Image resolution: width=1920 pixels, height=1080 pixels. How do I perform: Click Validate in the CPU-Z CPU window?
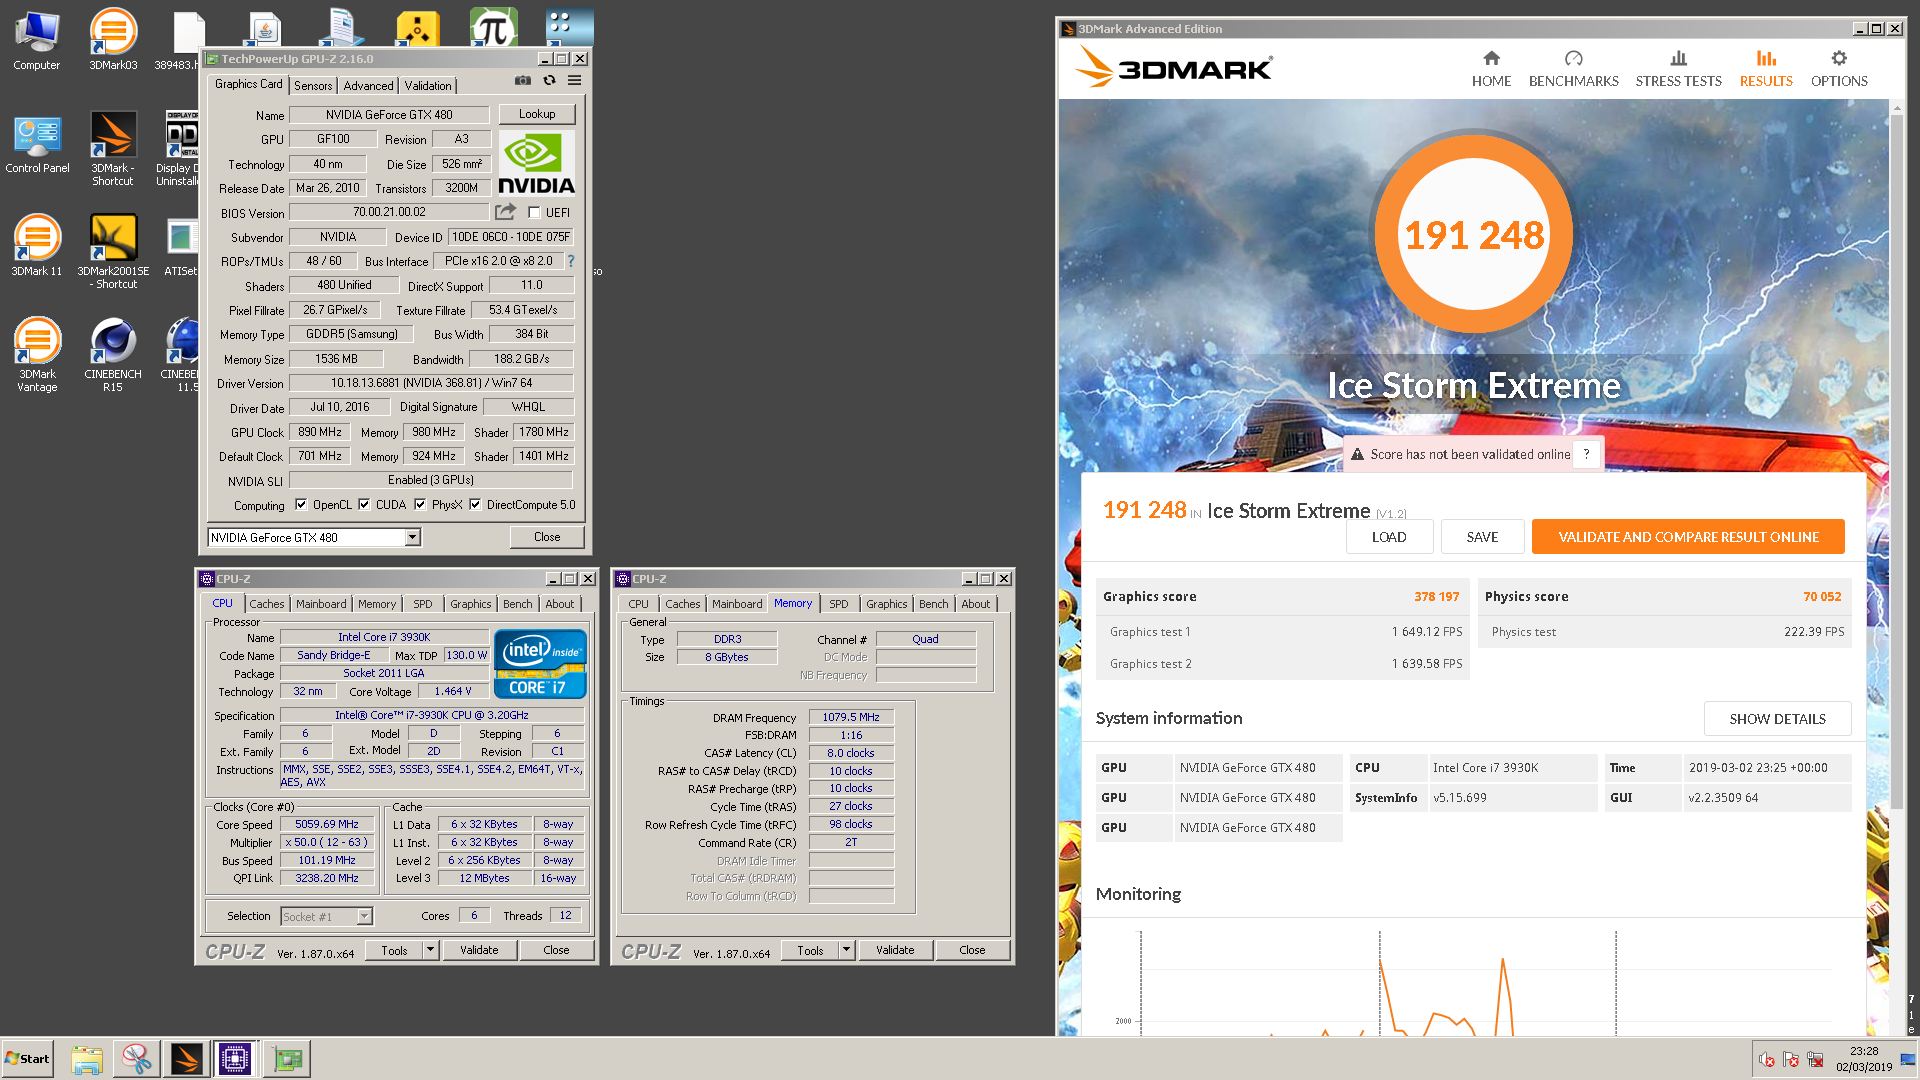479,950
